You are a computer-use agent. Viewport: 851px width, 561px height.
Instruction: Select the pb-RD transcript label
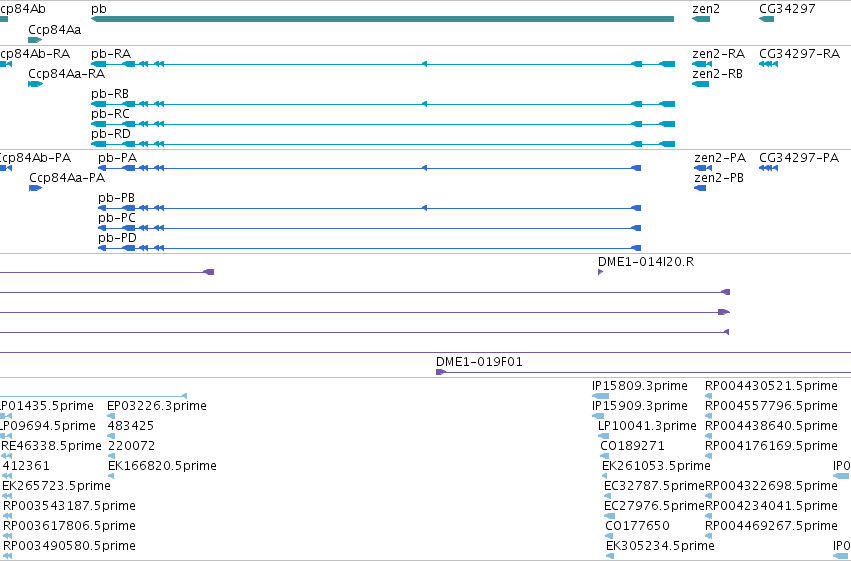click(x=111, y=134)
